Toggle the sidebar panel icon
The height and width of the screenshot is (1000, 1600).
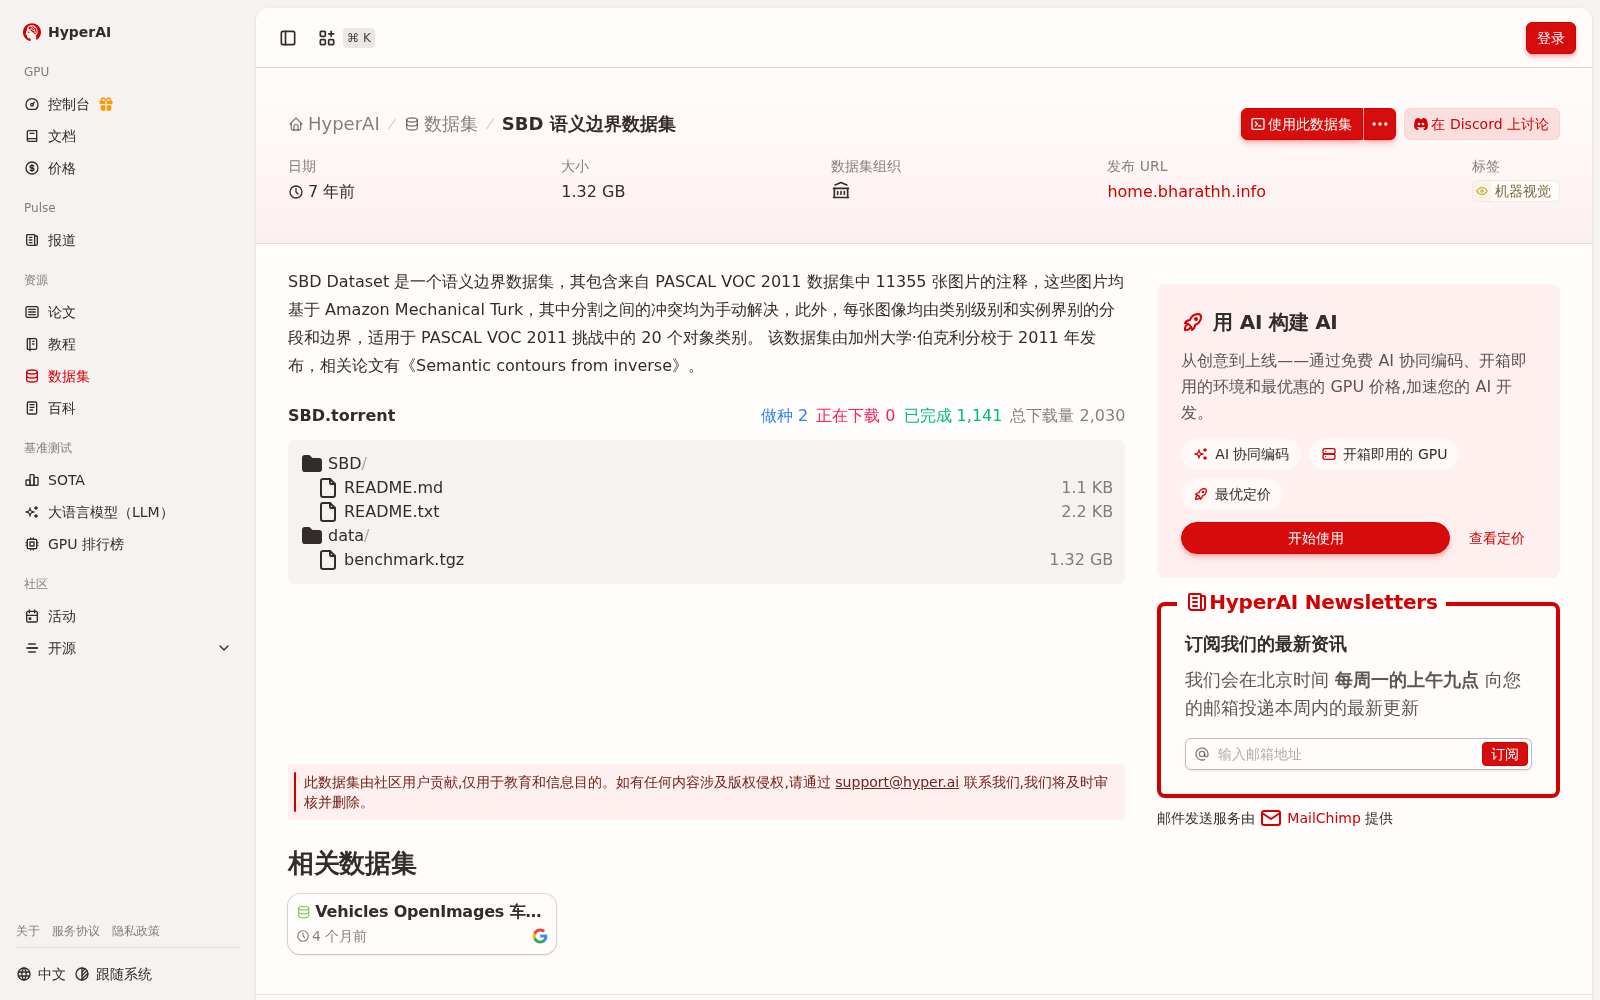tap(288, 38)
